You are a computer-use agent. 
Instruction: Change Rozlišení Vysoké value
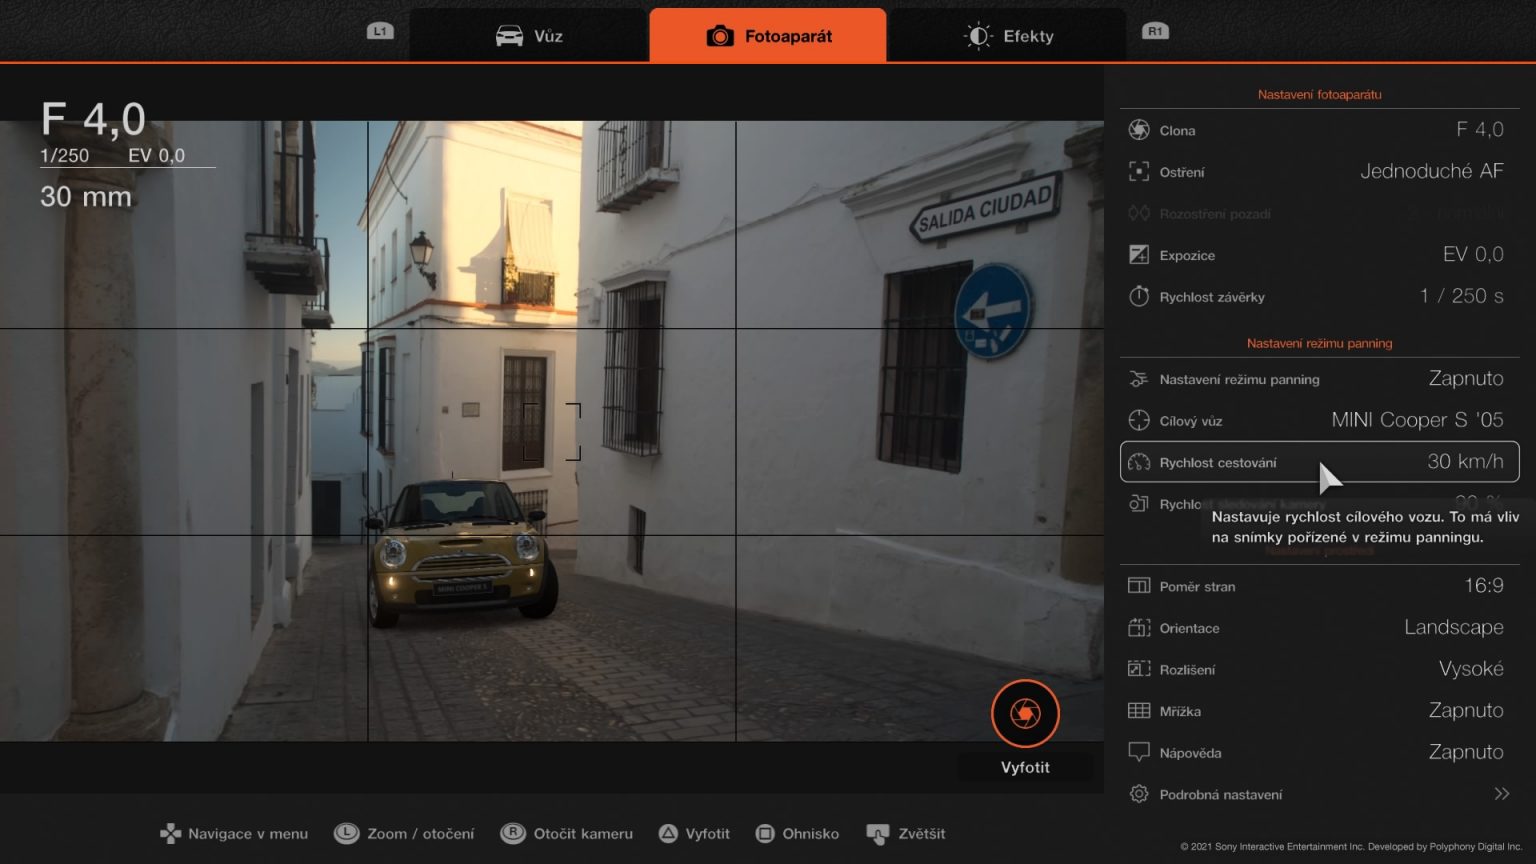[x=1471, y=669]
